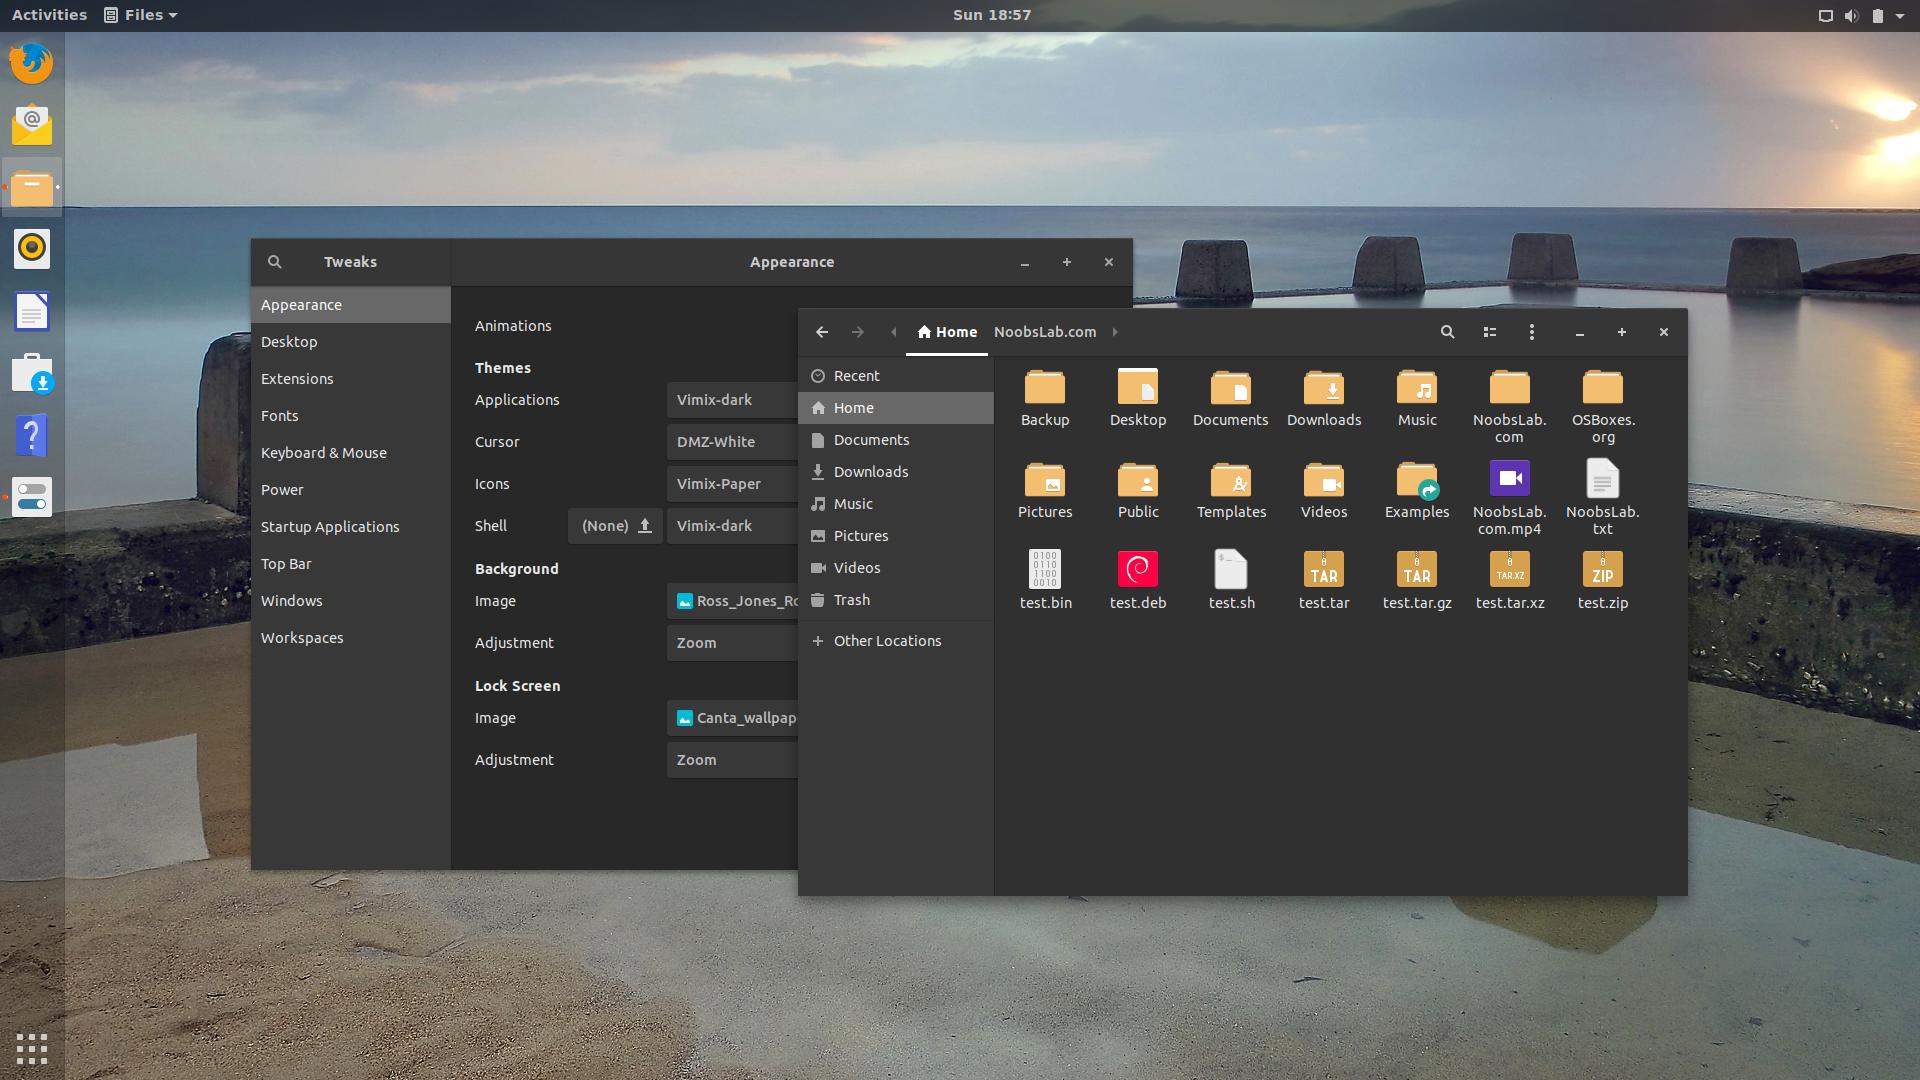Open search in the Tweaks window
This screenshot has width=1920, height=1080.
tap(275, 261)
